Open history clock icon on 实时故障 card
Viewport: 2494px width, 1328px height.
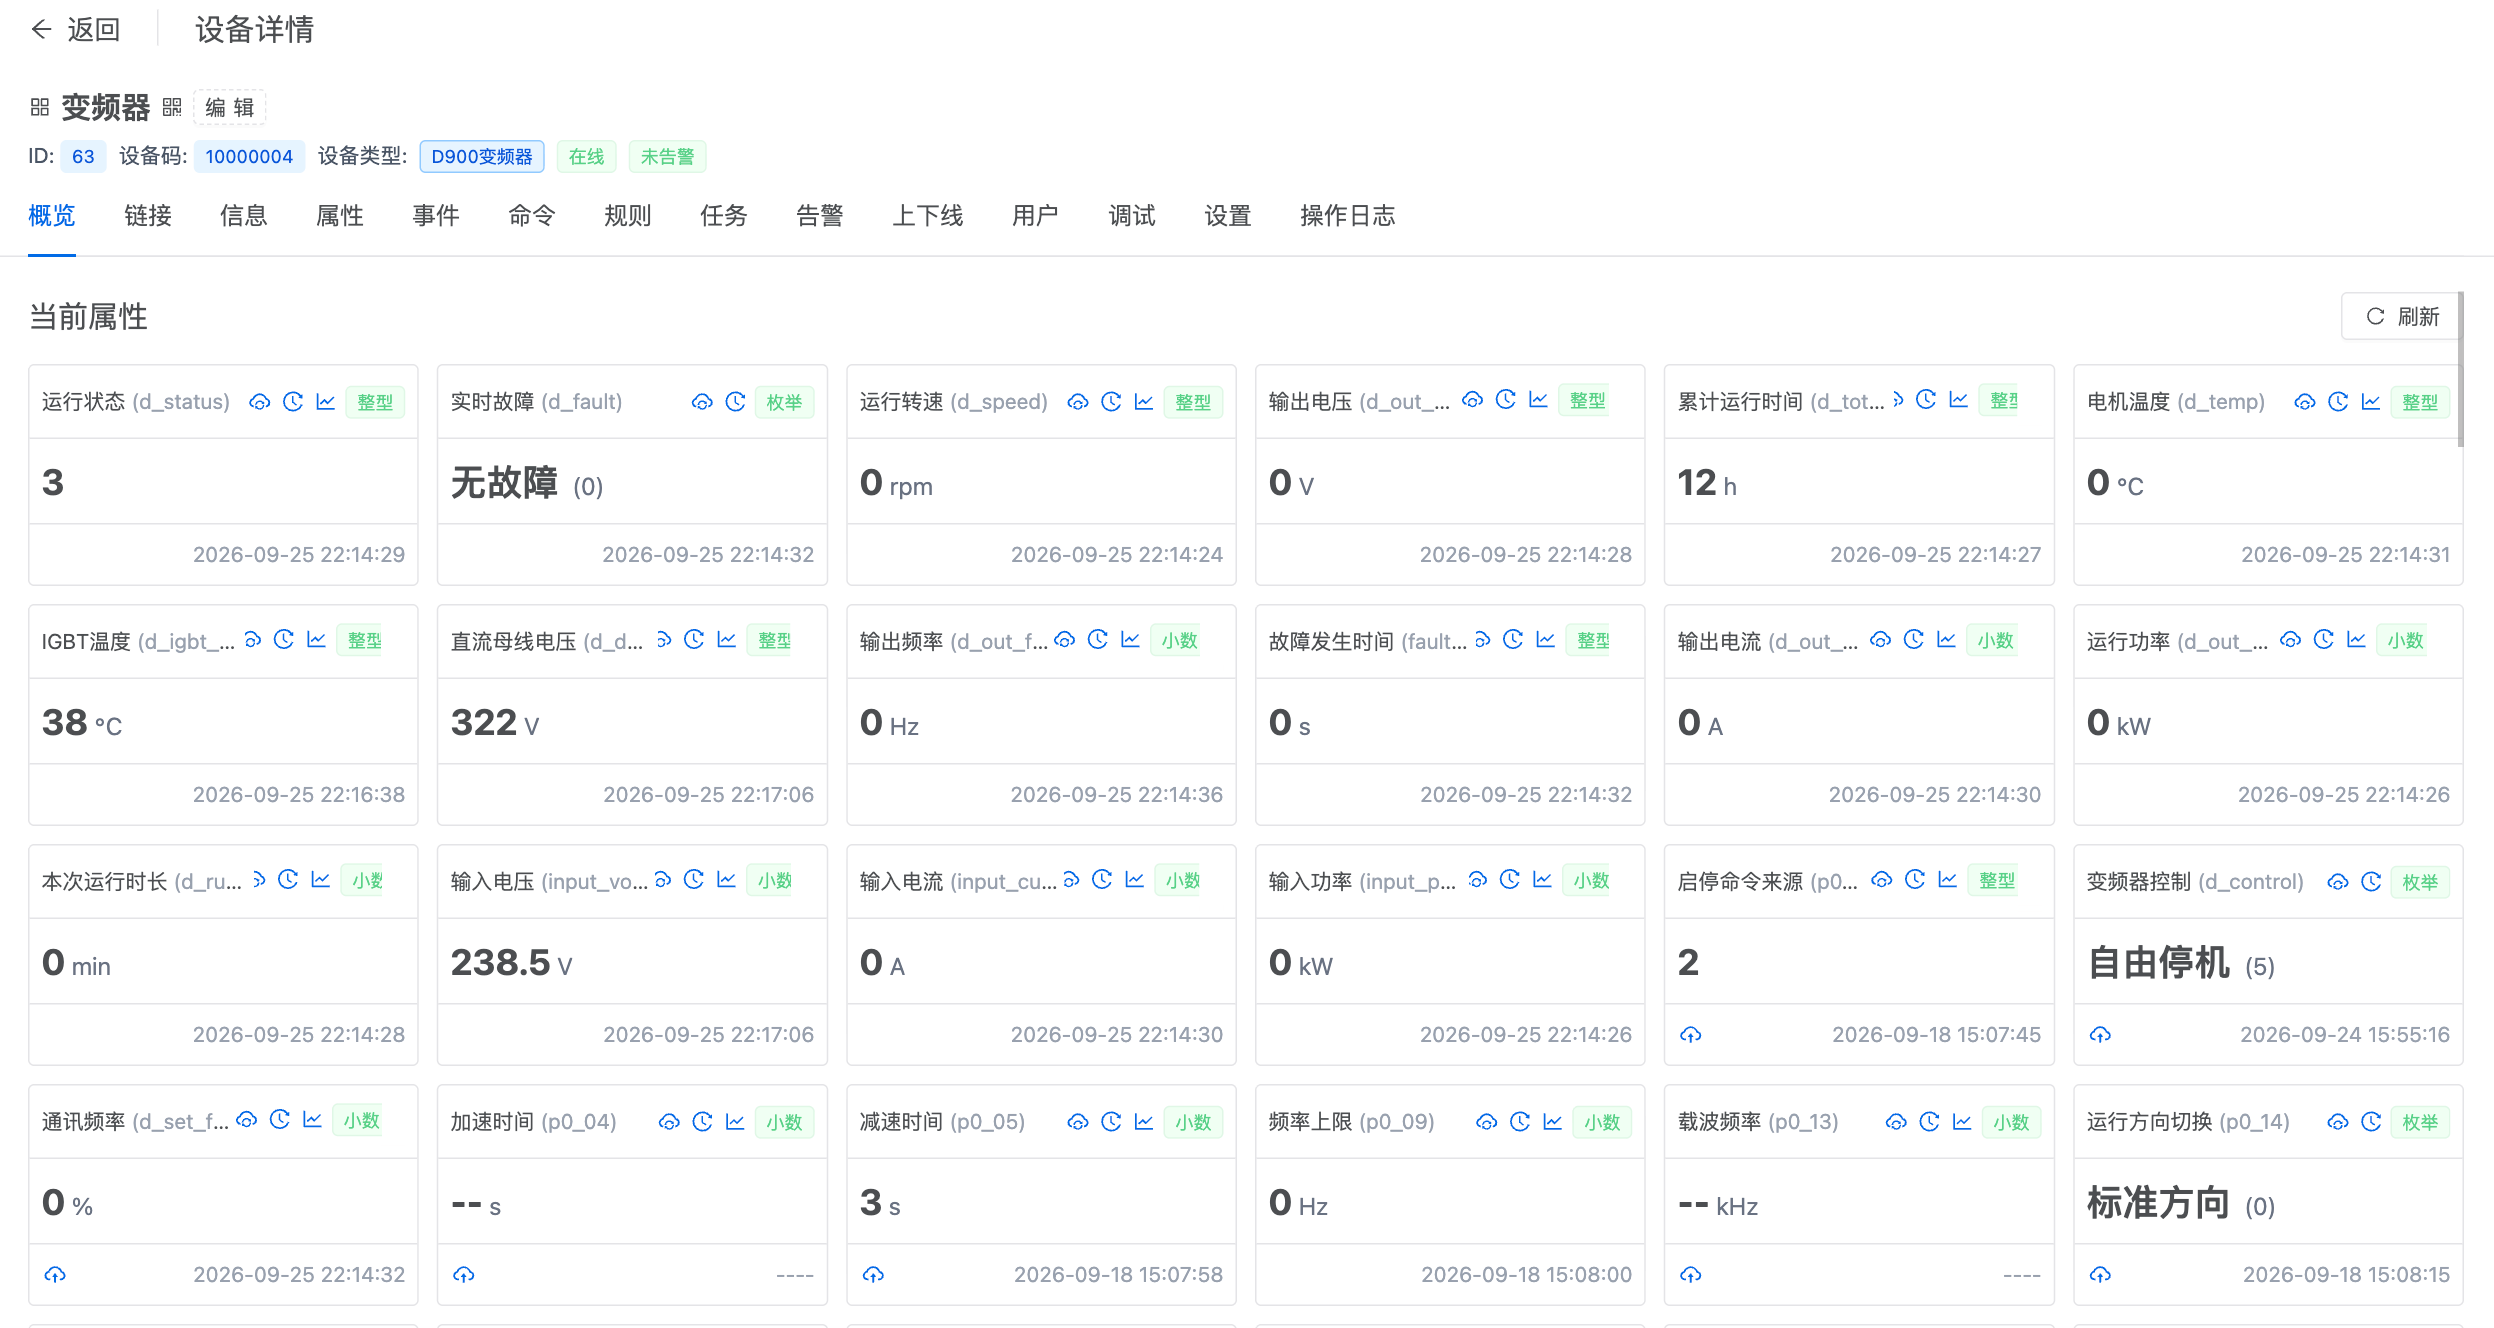point(736,402)
